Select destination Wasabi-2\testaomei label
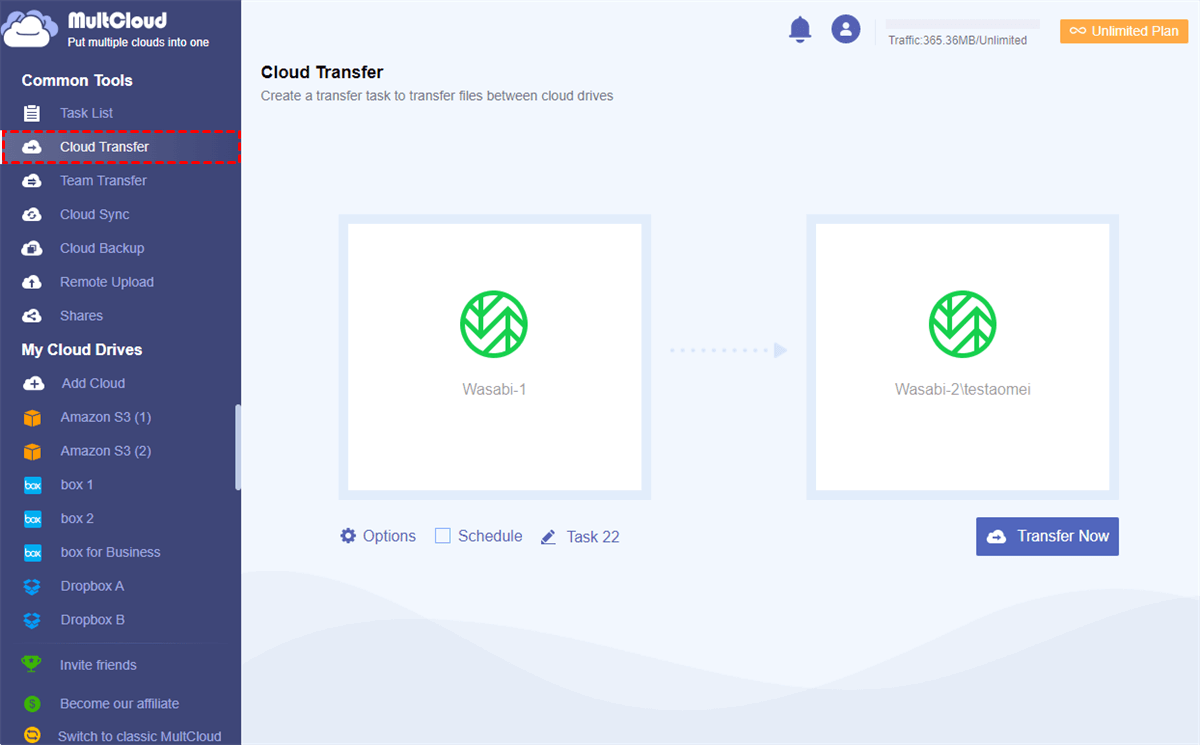 pos(962,389)
